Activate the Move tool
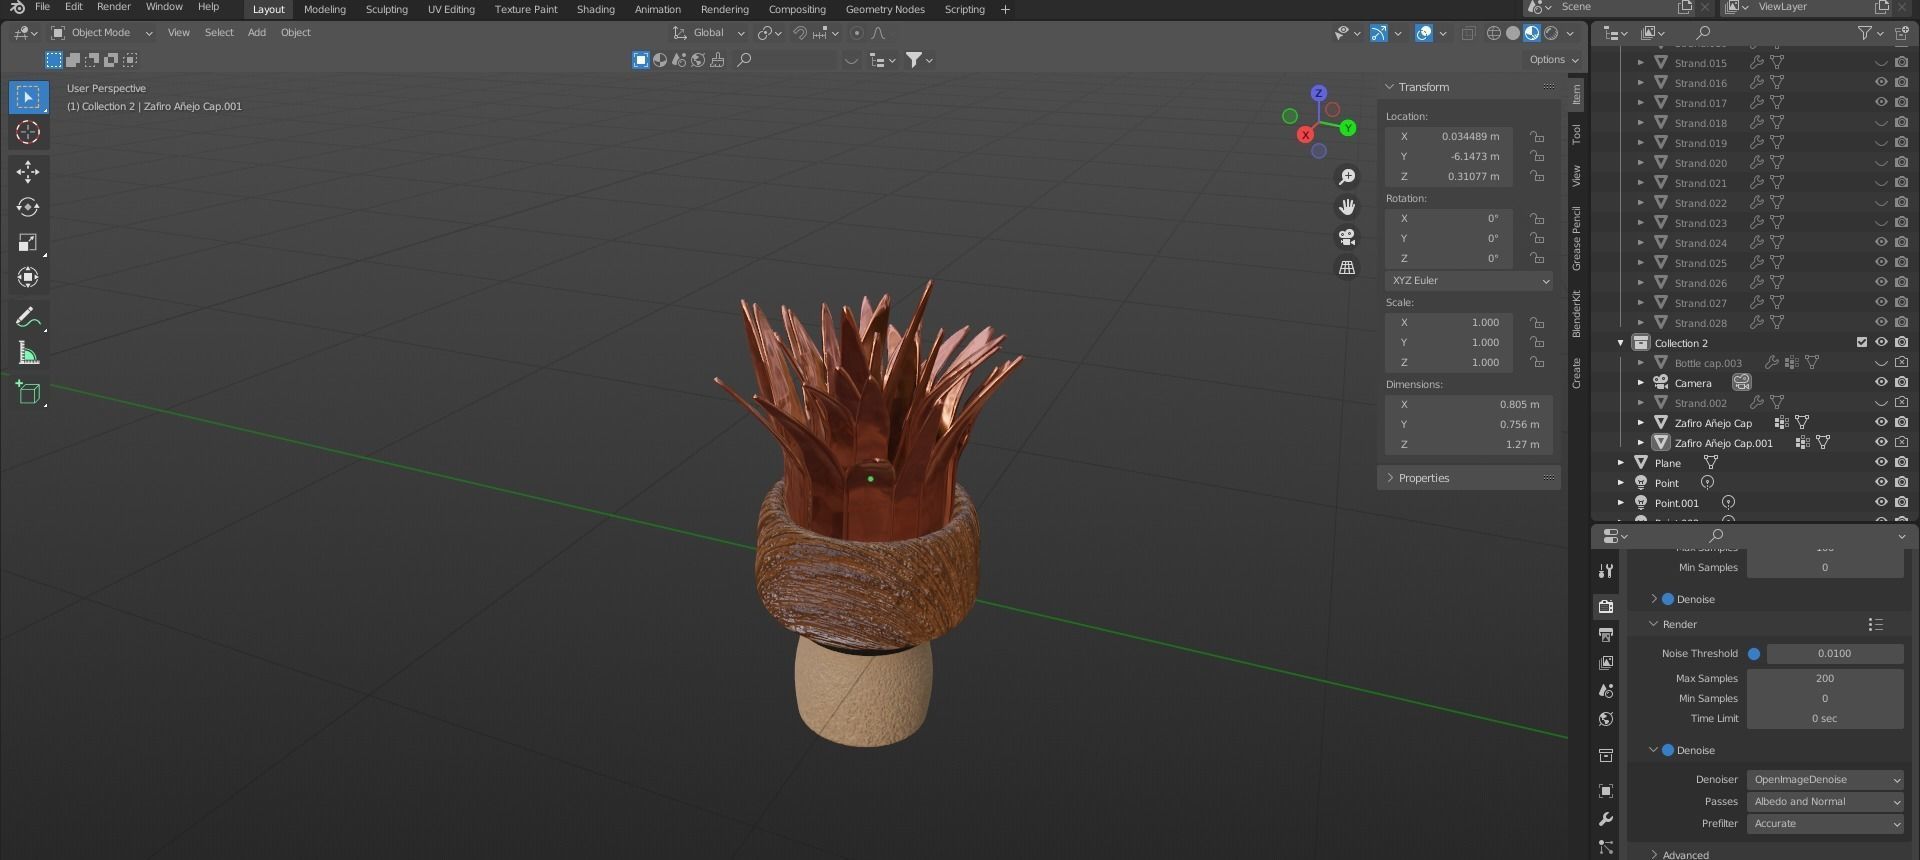1920x860 pixels. pyautogui.click(x=28, y=172)
